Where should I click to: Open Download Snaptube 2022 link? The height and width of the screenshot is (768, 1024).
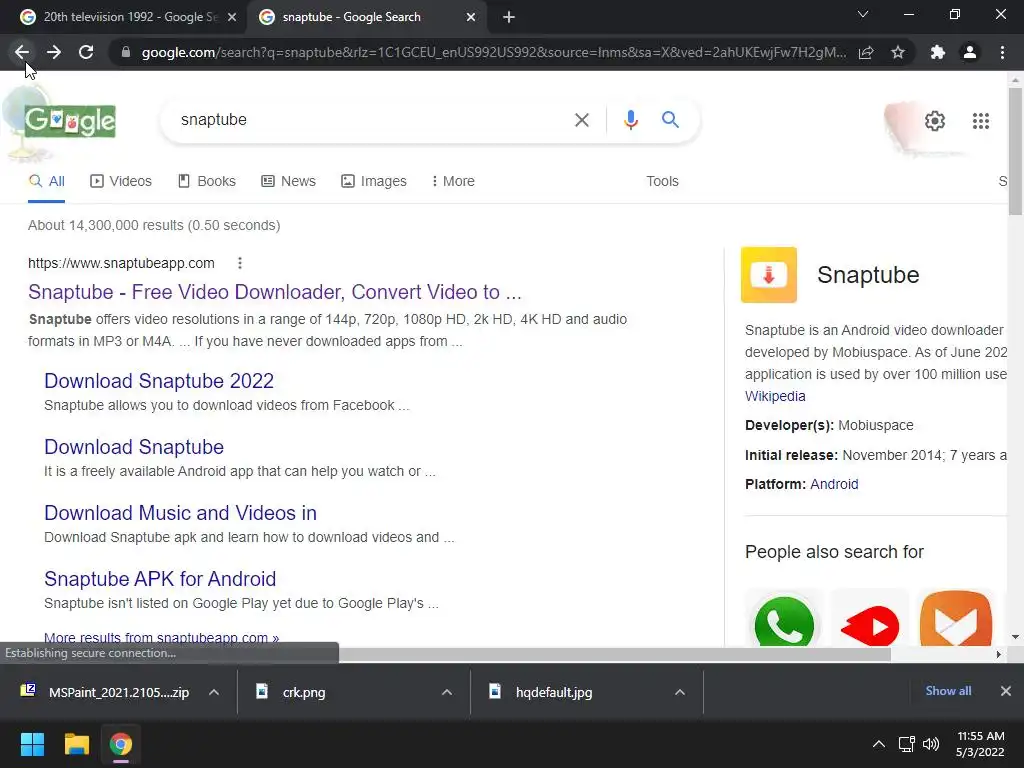(159, 381)
